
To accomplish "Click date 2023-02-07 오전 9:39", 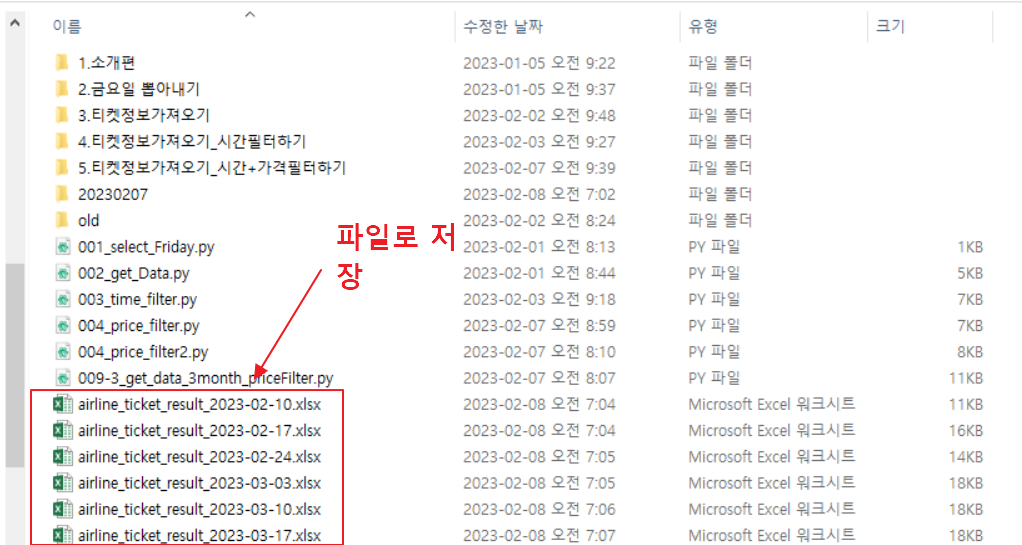I will point(539,168).
